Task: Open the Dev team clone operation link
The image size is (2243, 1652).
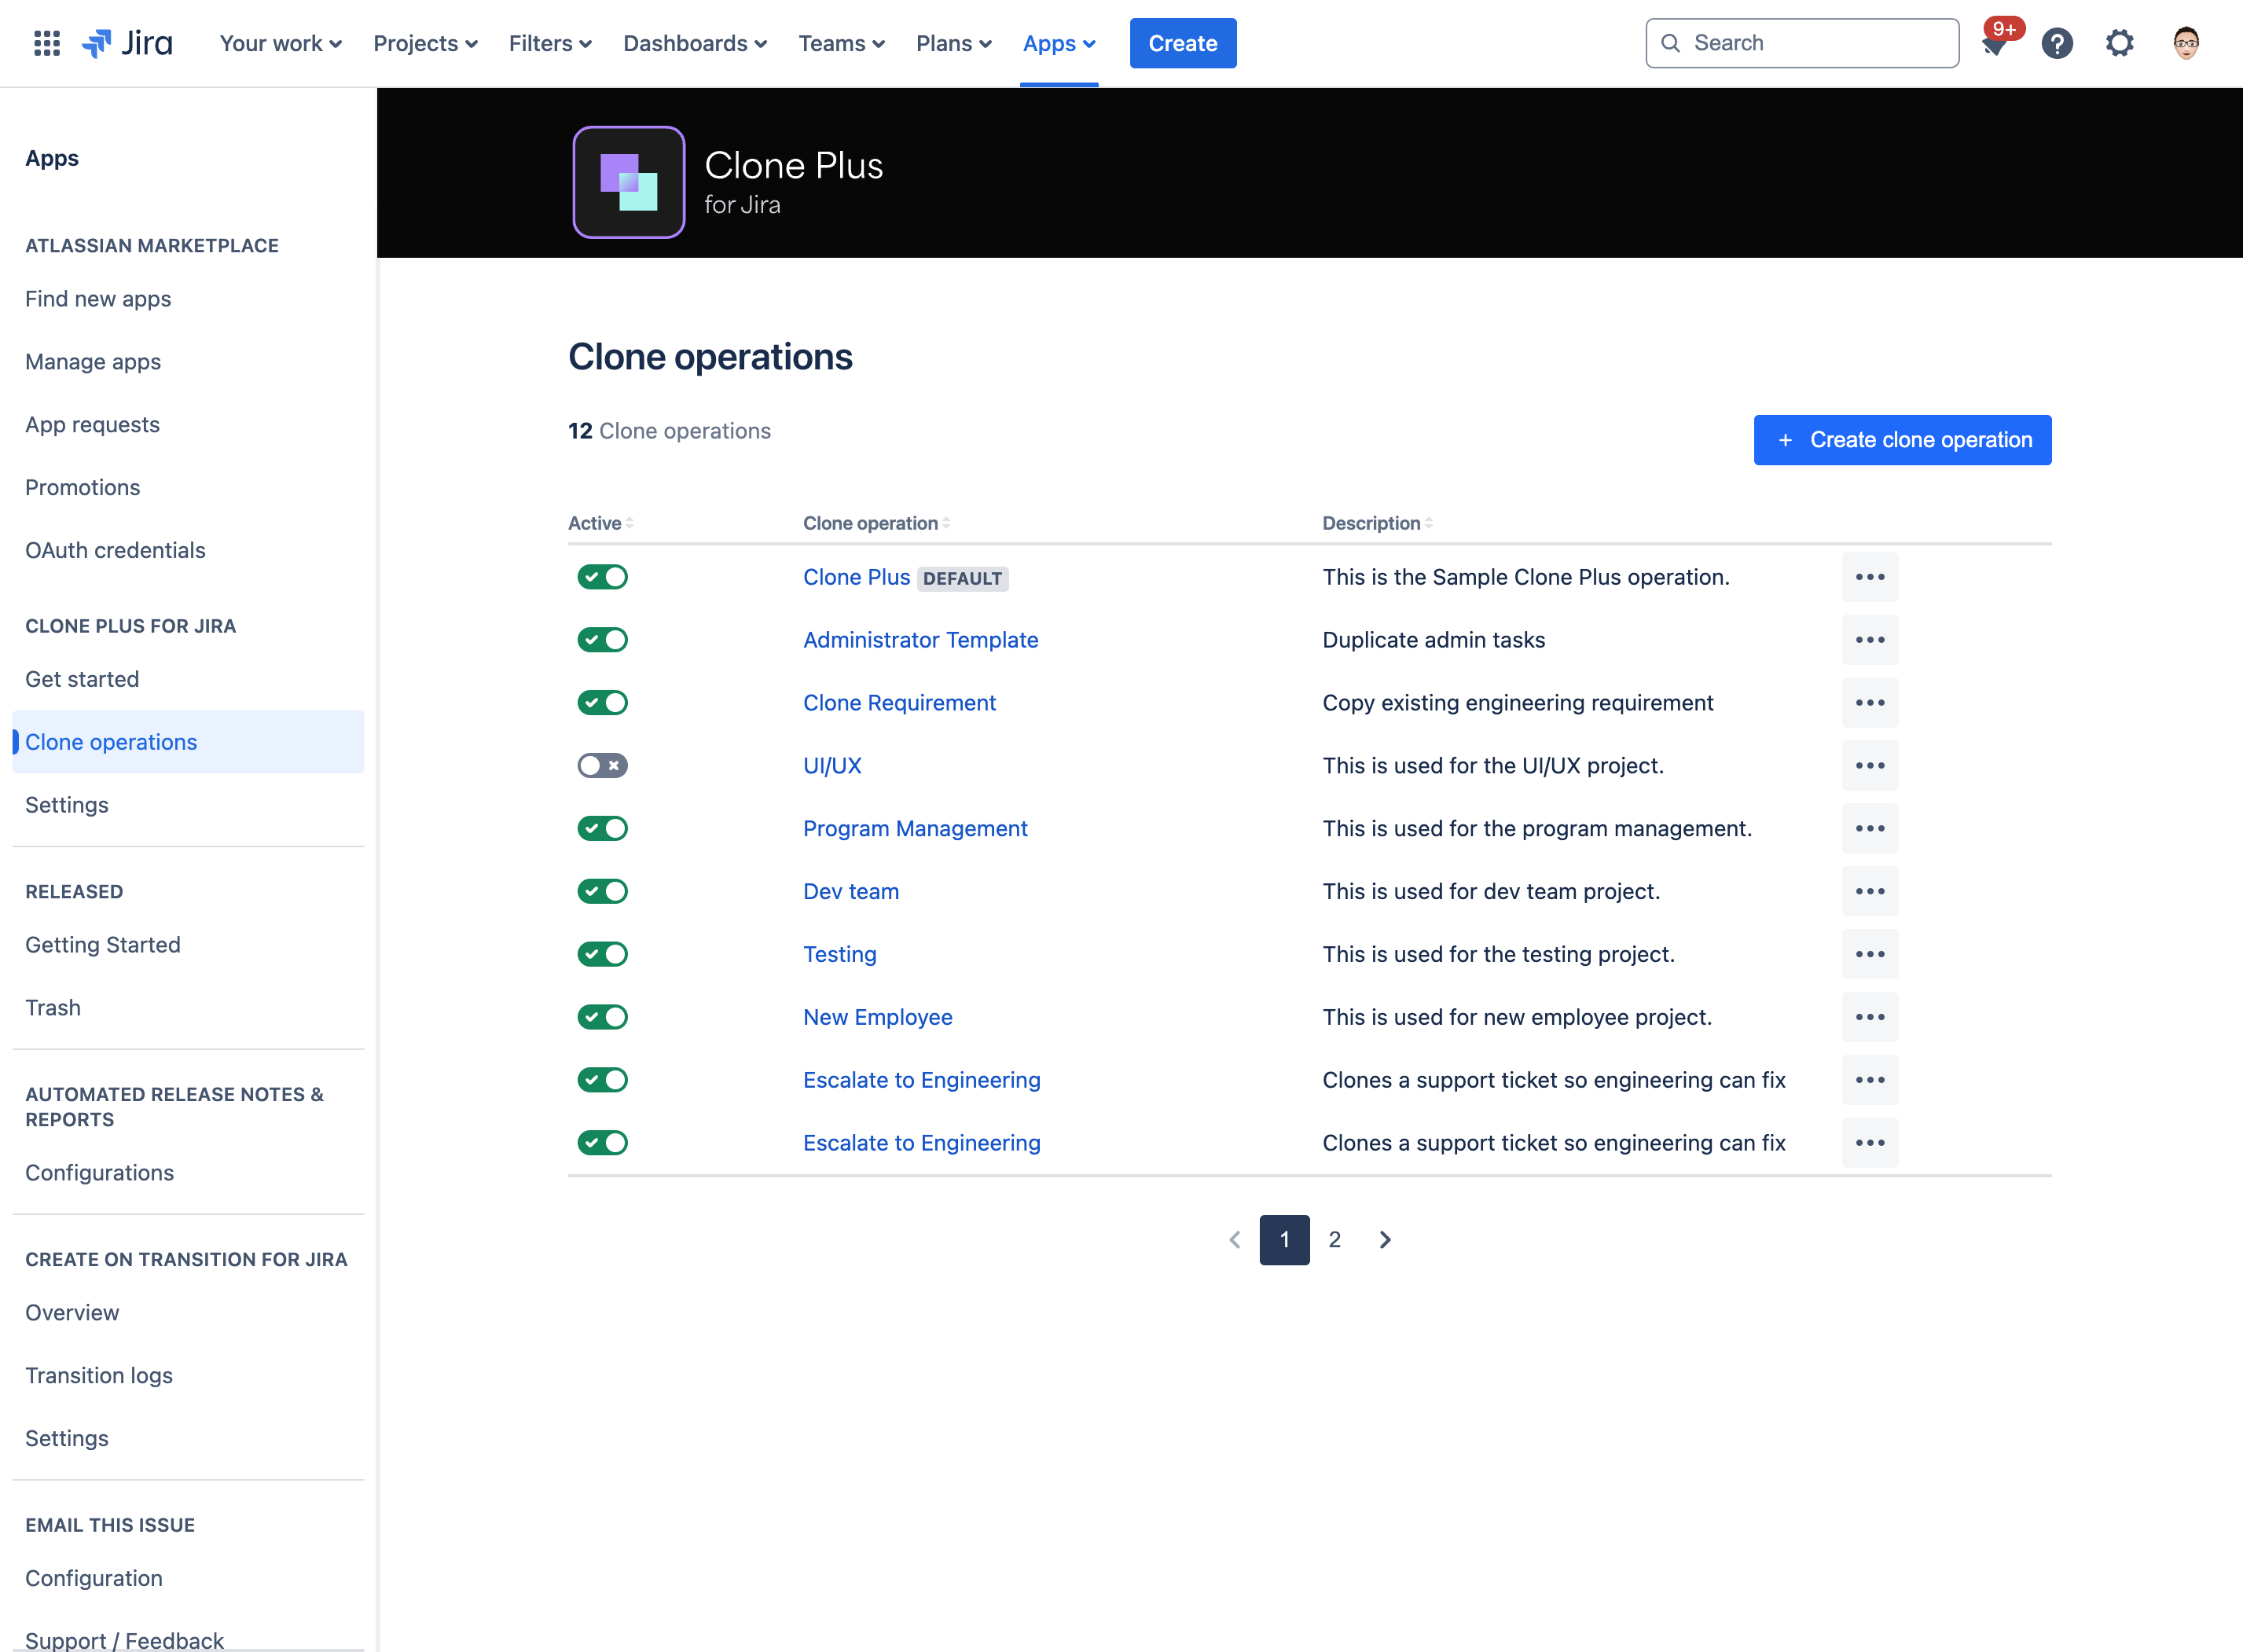Action: pyautogui.click(x=851, y=891)
